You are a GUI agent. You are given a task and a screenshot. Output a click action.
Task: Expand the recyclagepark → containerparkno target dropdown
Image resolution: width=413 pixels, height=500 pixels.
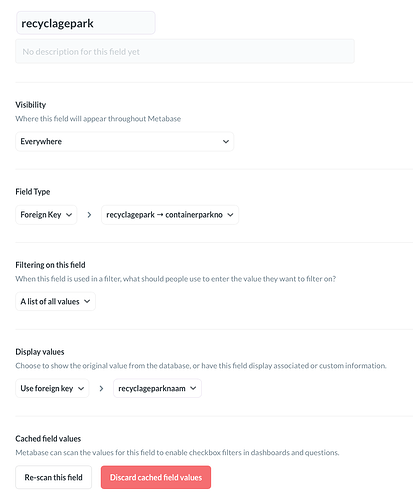pyautogui.click(x=170, y=215)
